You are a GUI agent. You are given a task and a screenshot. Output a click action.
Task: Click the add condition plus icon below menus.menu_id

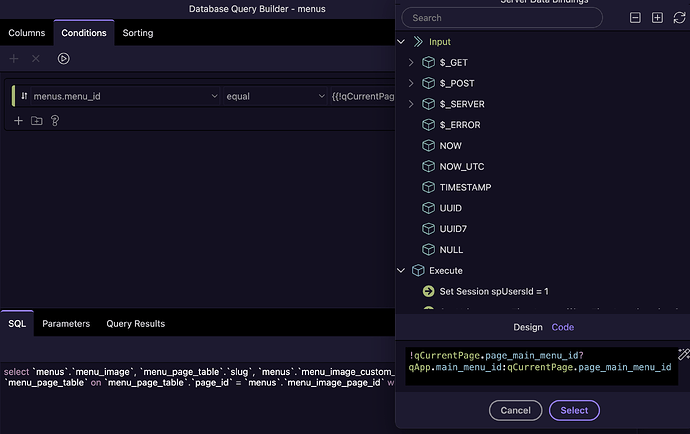click(18, 121)
